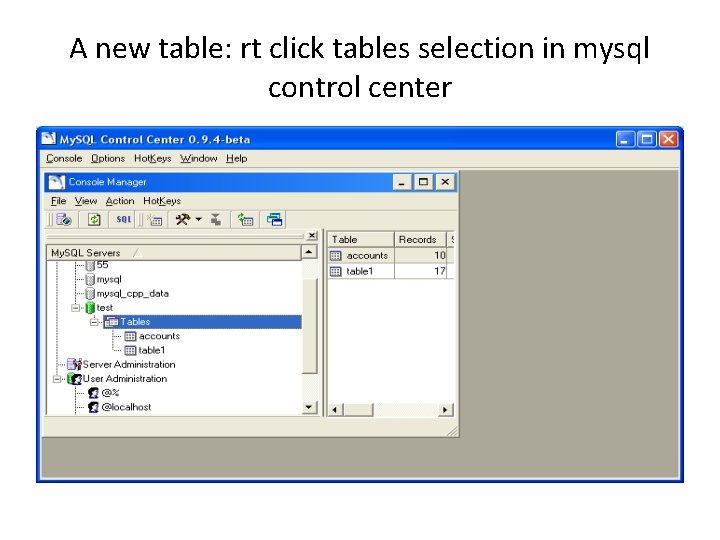Close the server tree panel
Viewport: 720px width, 540px height.
pos(312,236)
